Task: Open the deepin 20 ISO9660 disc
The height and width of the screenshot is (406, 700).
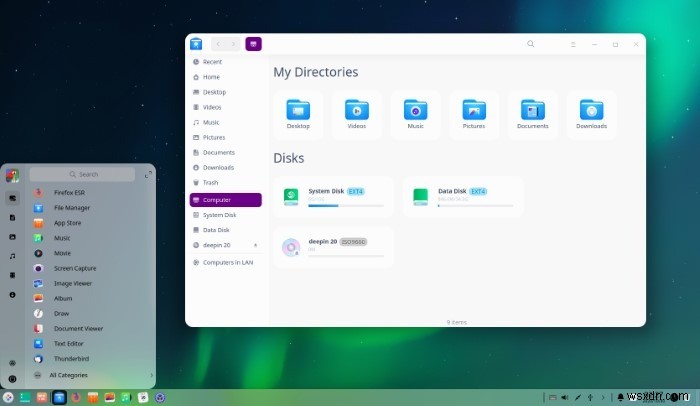Action: click(x=333, y=247)
